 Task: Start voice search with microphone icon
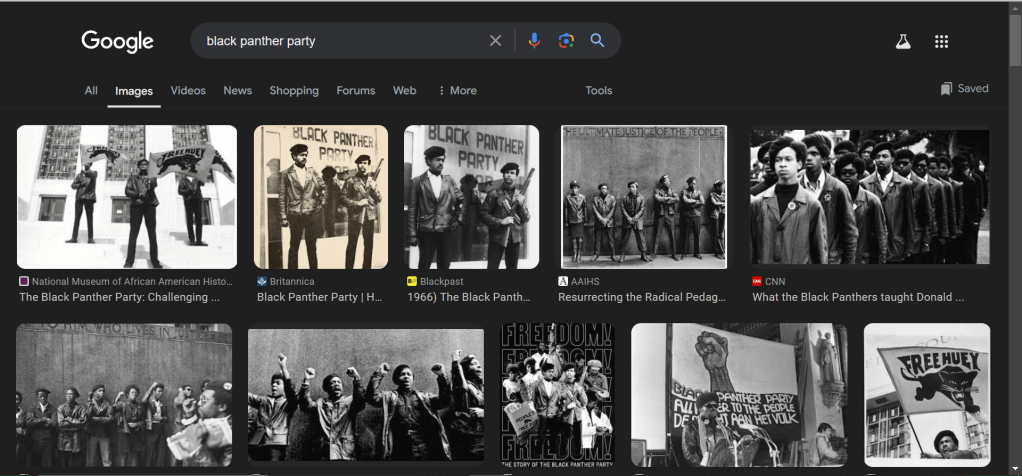coord(534,41)
